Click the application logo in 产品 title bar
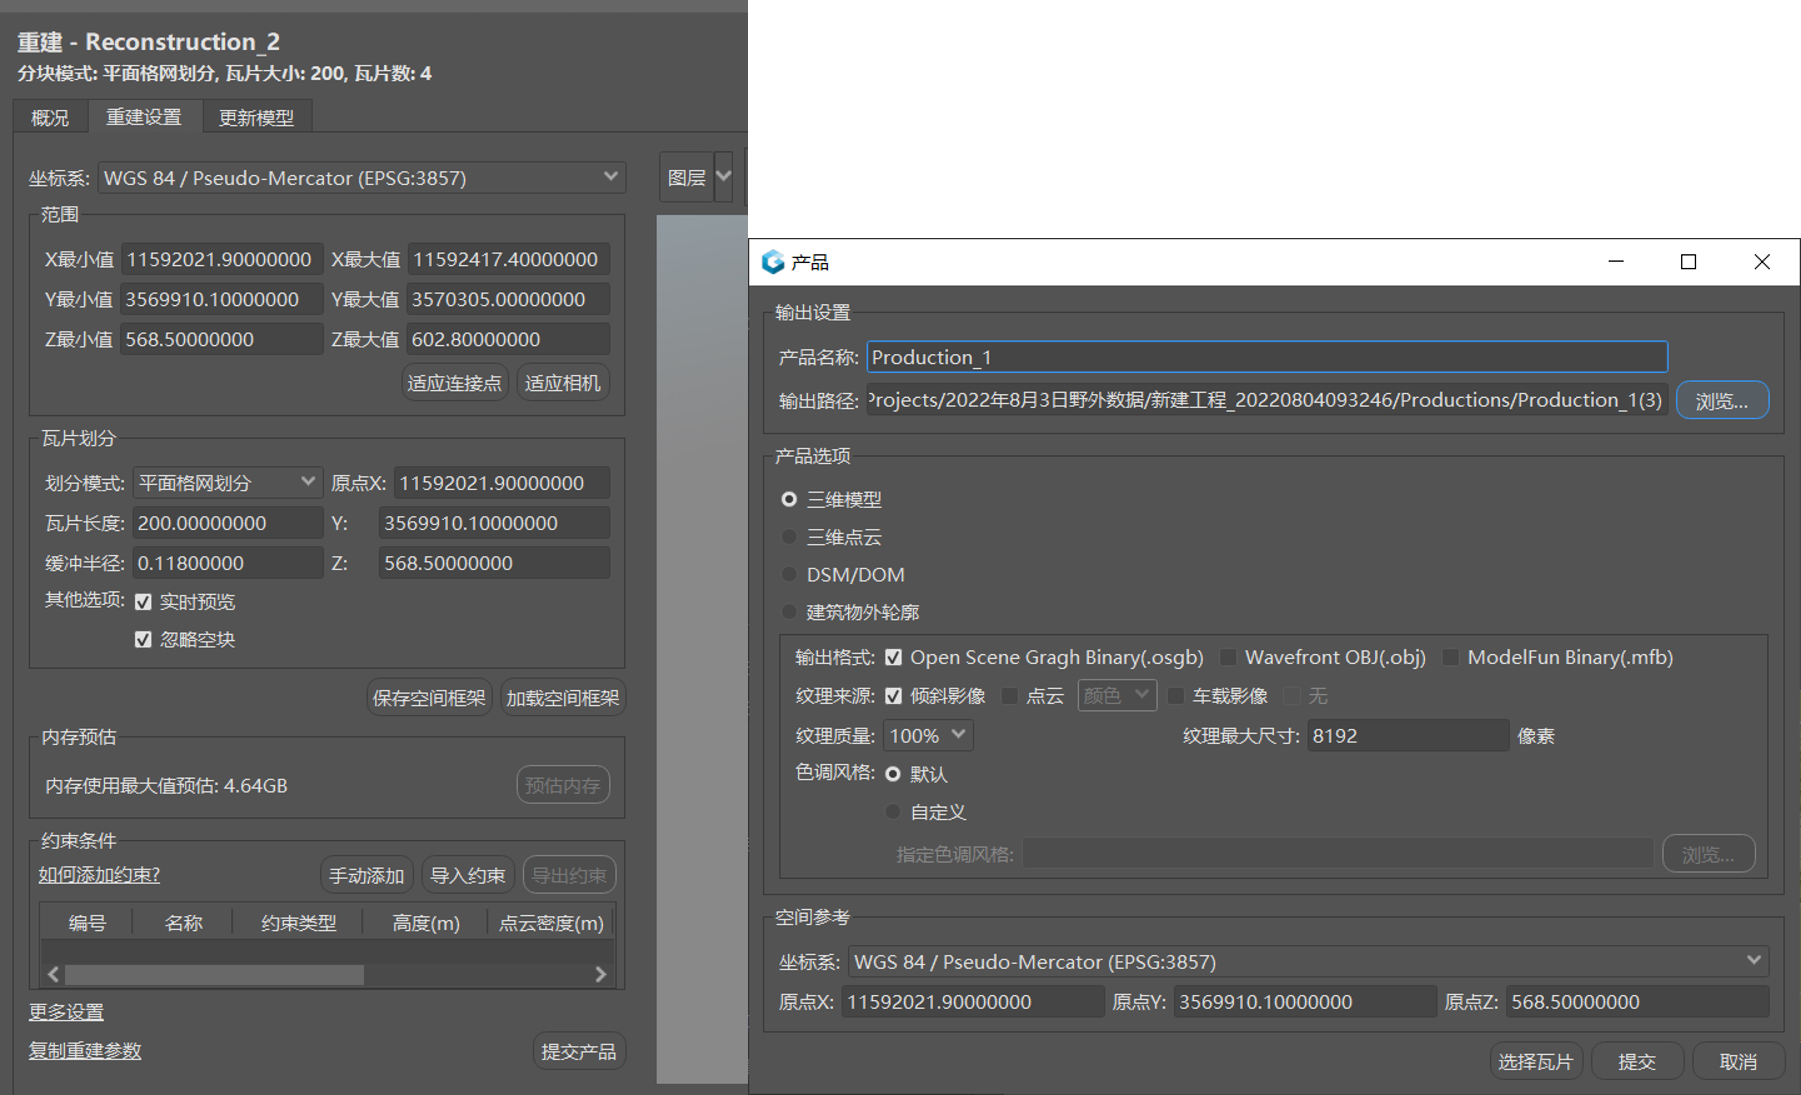This screenshot has height=1095, width=1801. click(772, 262)
